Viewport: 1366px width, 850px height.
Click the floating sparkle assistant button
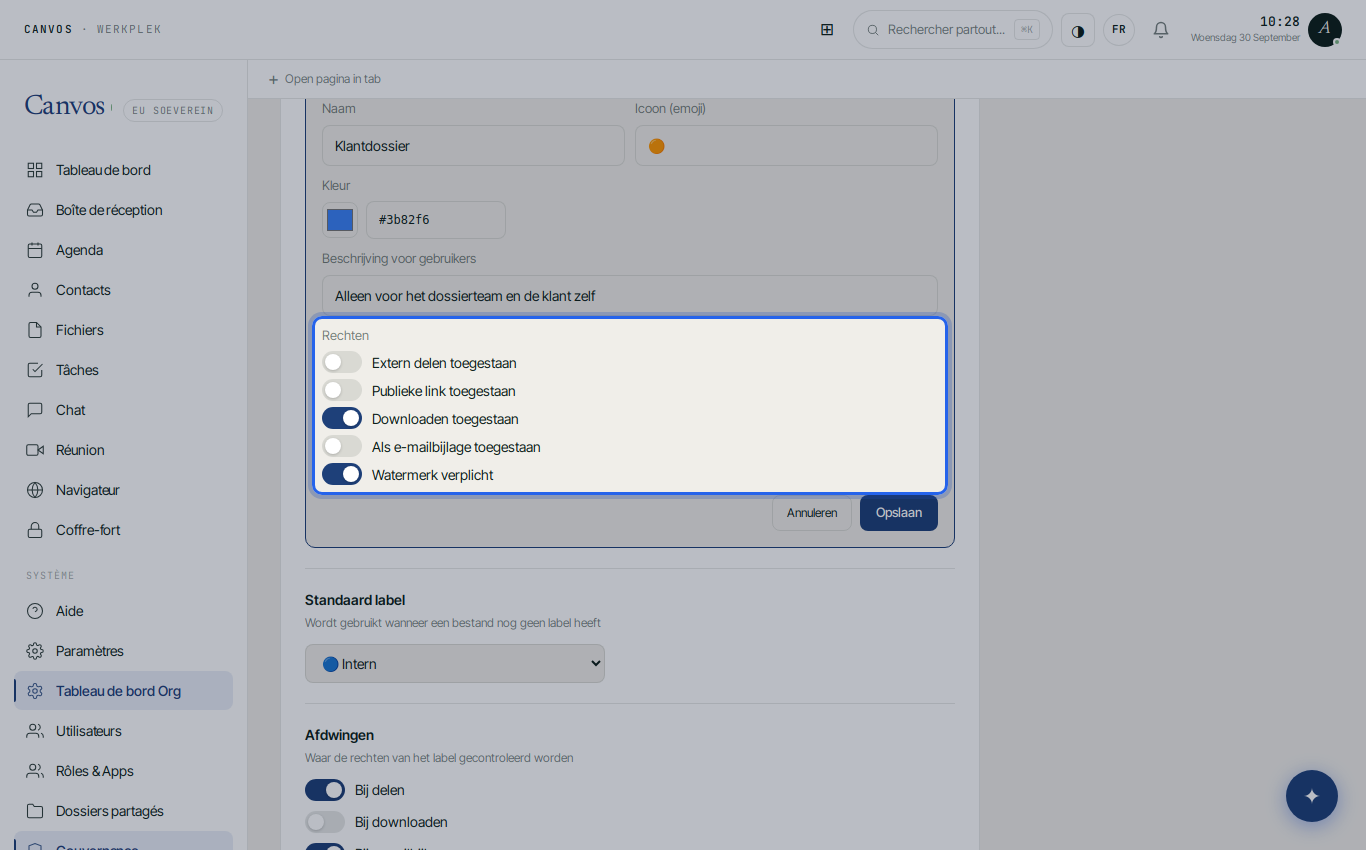pos(1312,796)
